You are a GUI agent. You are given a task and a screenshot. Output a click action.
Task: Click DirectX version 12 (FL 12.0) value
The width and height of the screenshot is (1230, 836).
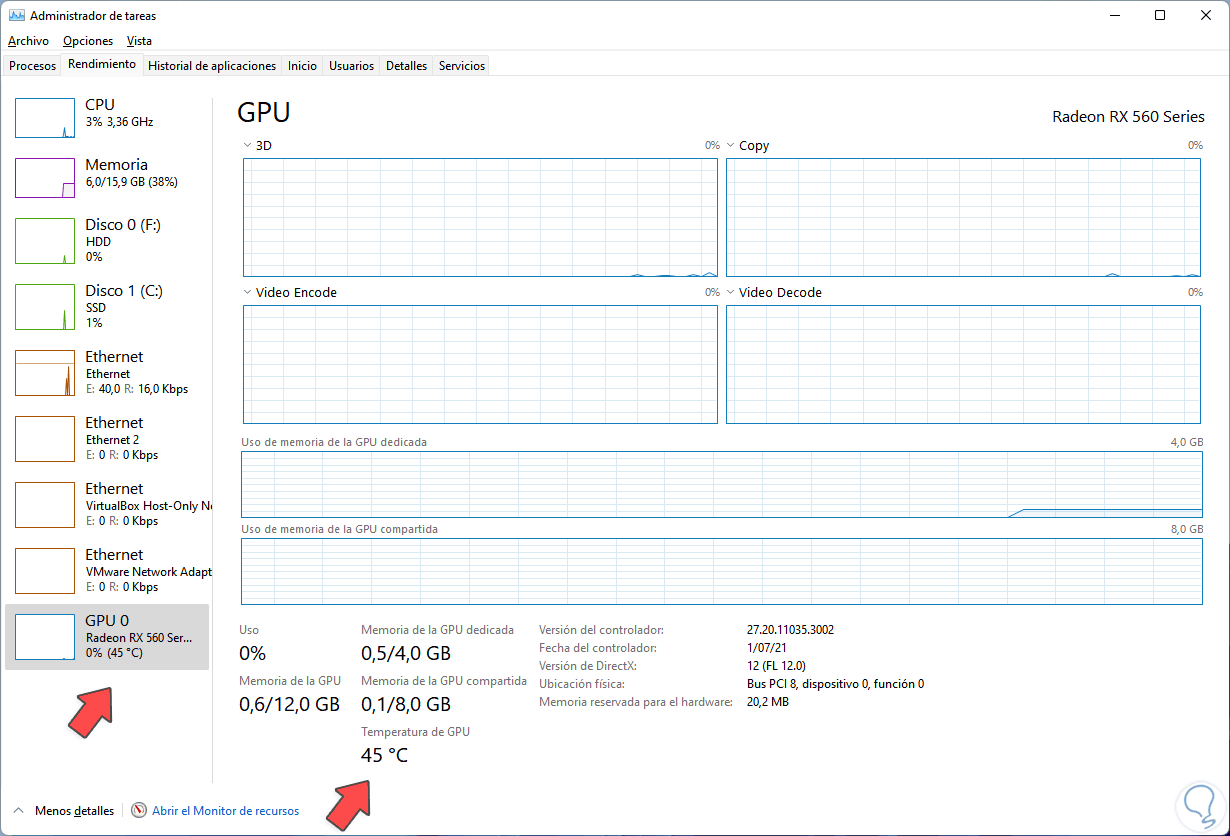[776, 666]
